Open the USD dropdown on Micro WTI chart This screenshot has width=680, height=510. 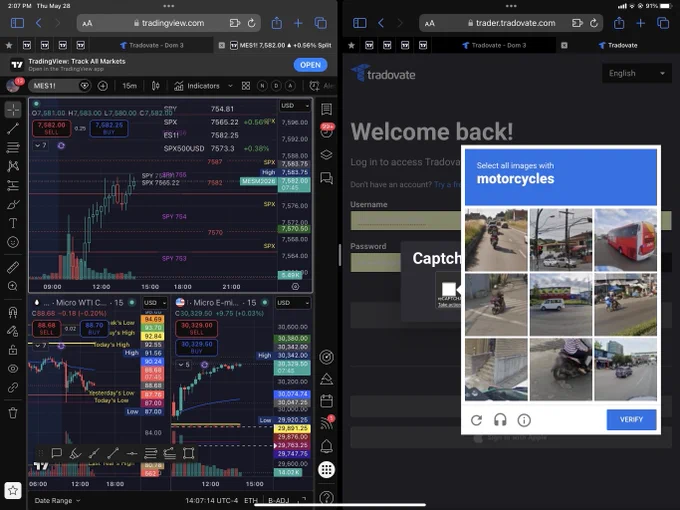pos(155,303)
